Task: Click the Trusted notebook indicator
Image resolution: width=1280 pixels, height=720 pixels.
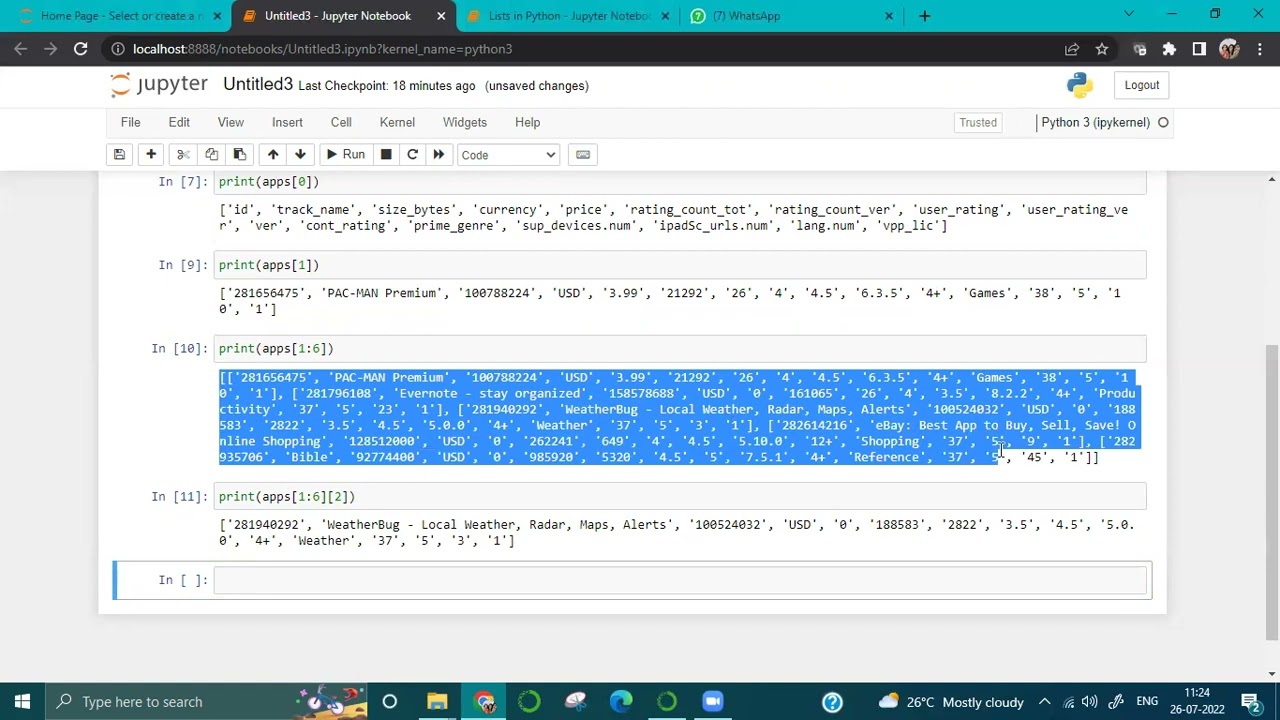Action: (978, 122)
